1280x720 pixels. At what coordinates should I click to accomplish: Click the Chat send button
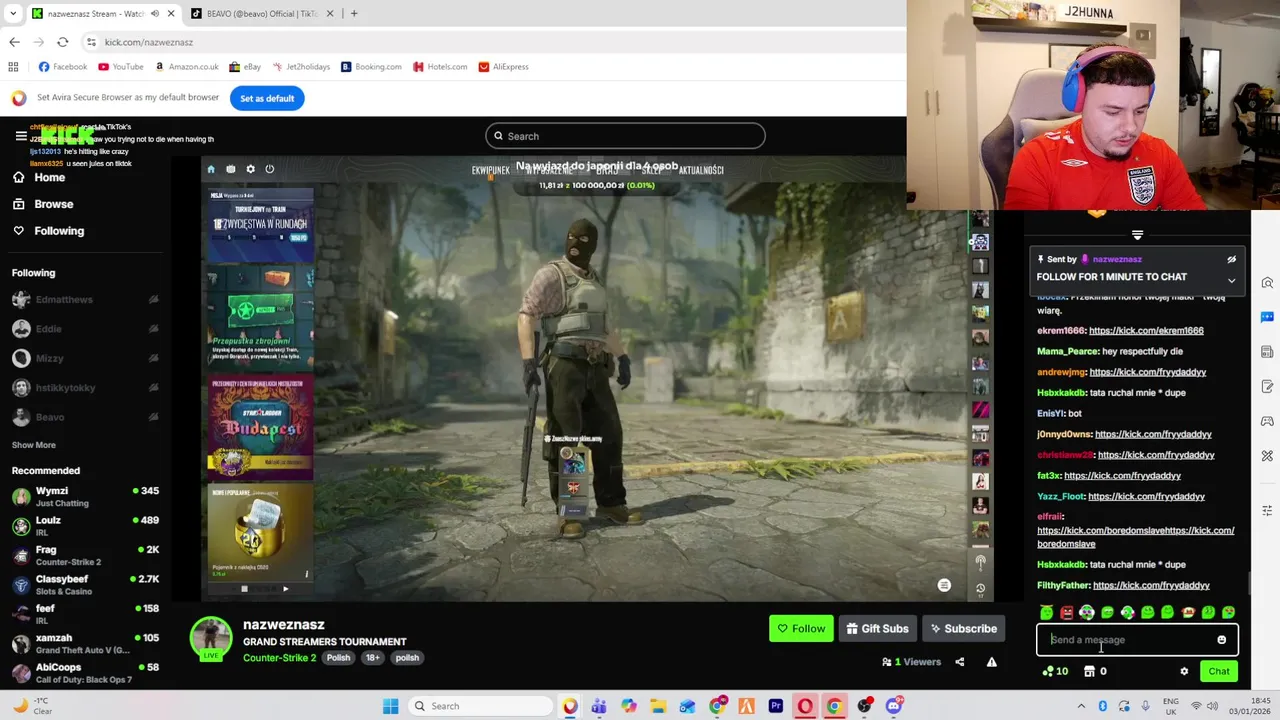pos(1218,671)
